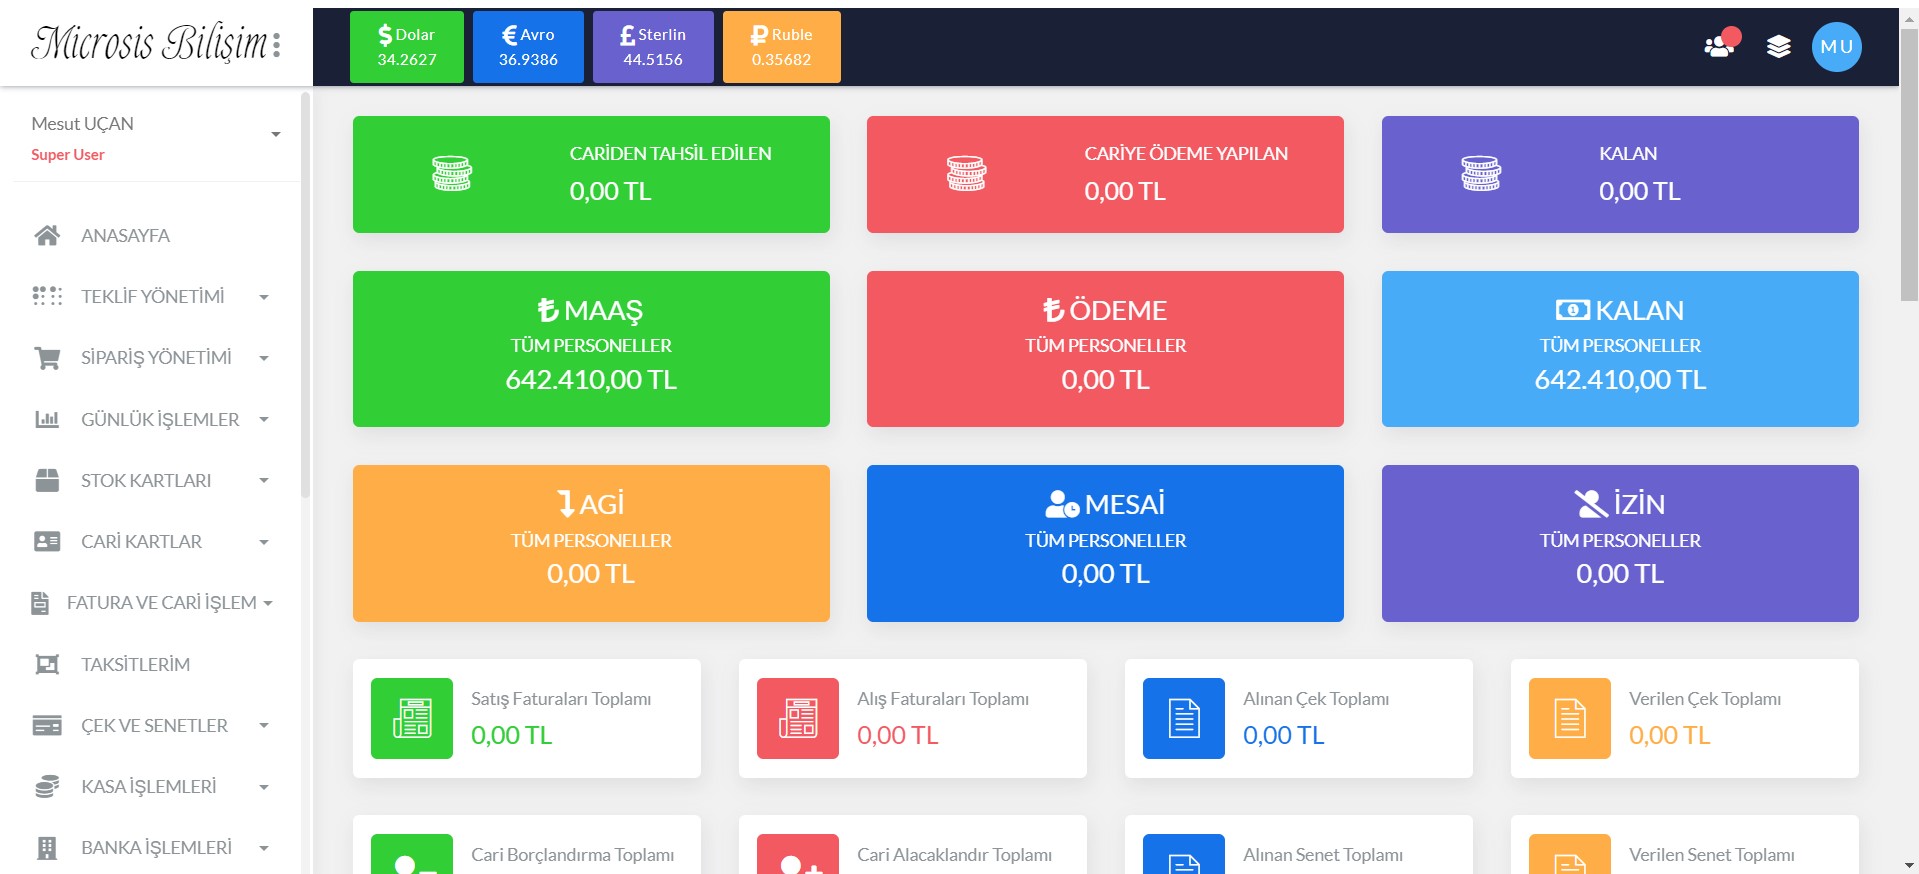1919x874 pixels.
Task: Click the Sterlin exchange rate button
Action: point(652,47)
